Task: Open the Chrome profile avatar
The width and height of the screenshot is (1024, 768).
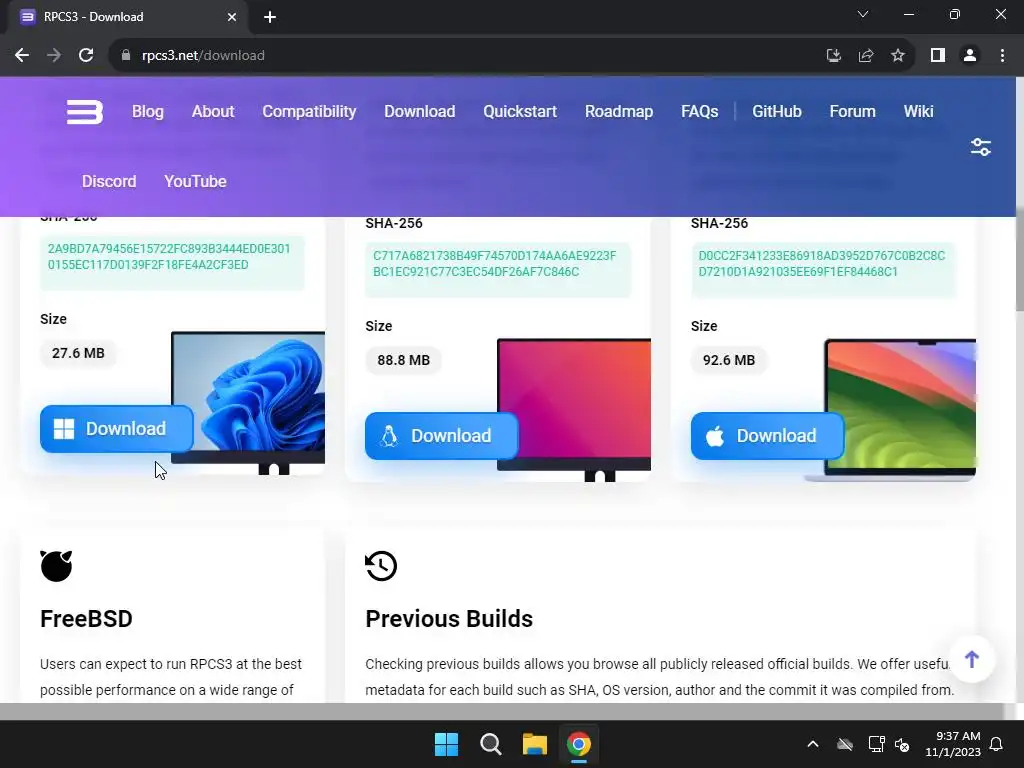Action: pos(970,56)
